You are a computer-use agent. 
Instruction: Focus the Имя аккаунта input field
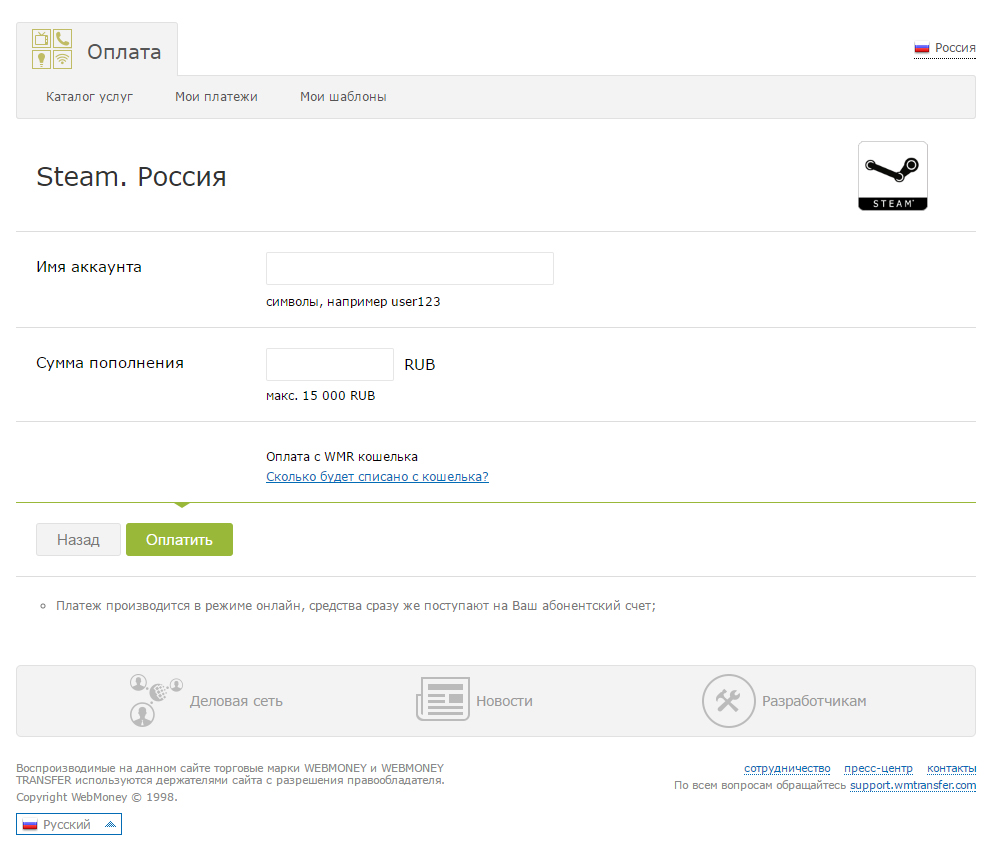pos(410,268)
